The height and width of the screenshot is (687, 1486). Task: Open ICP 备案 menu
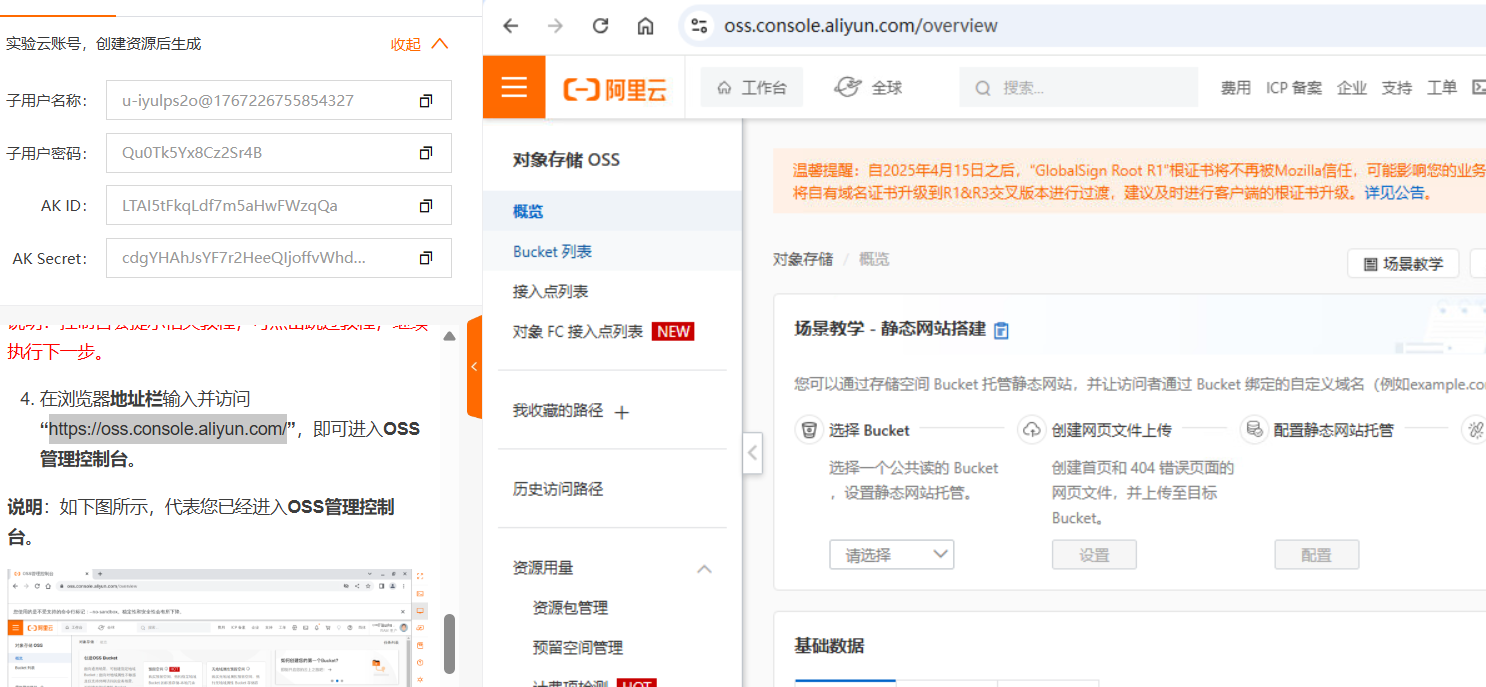[1294, 88]
